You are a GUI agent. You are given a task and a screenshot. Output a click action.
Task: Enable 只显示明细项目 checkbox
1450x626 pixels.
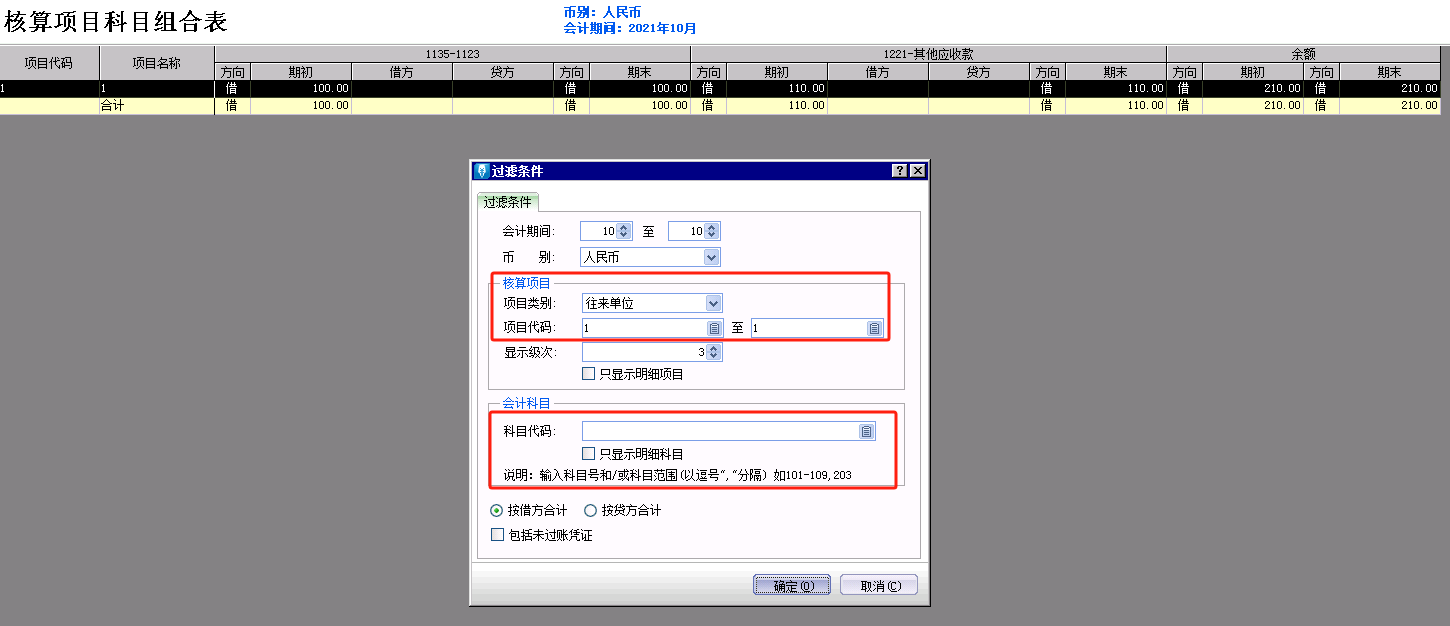[589, 374]
